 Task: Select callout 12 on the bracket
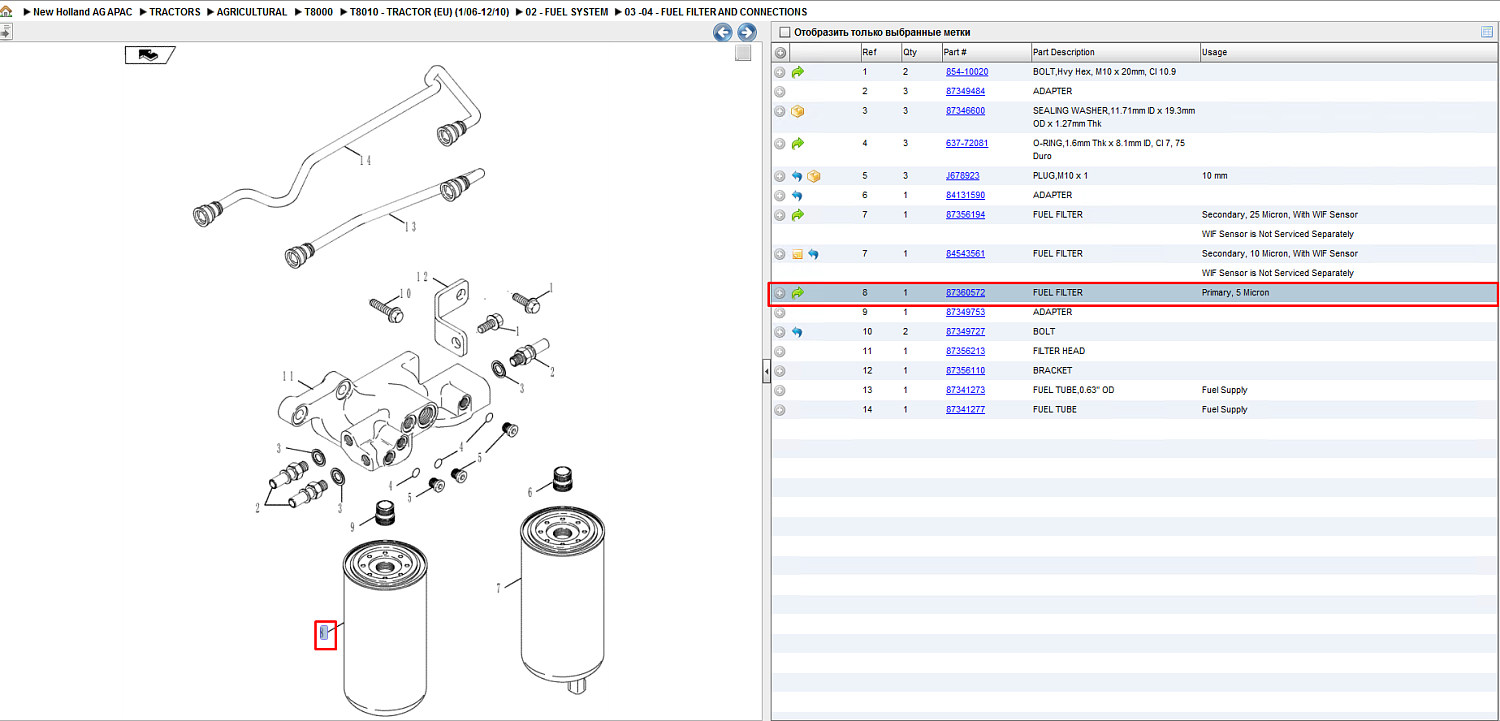(x=422, y=277)
